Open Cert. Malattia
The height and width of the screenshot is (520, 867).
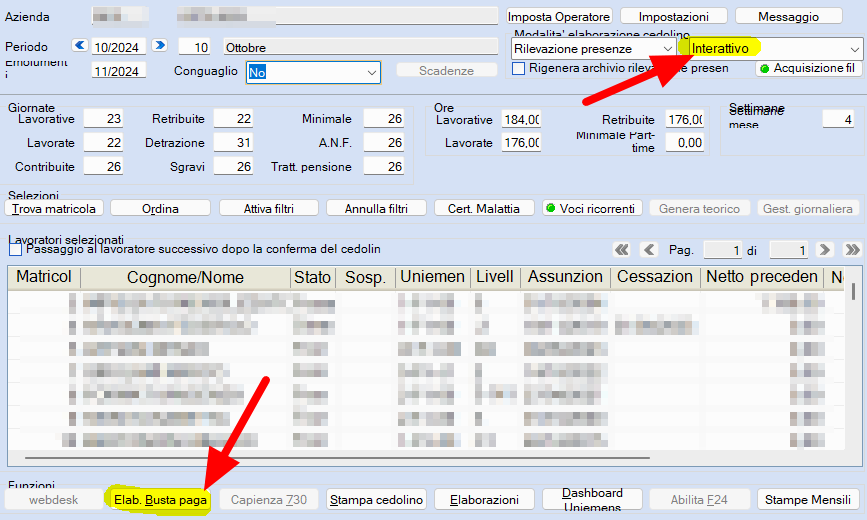click(484, 209)
